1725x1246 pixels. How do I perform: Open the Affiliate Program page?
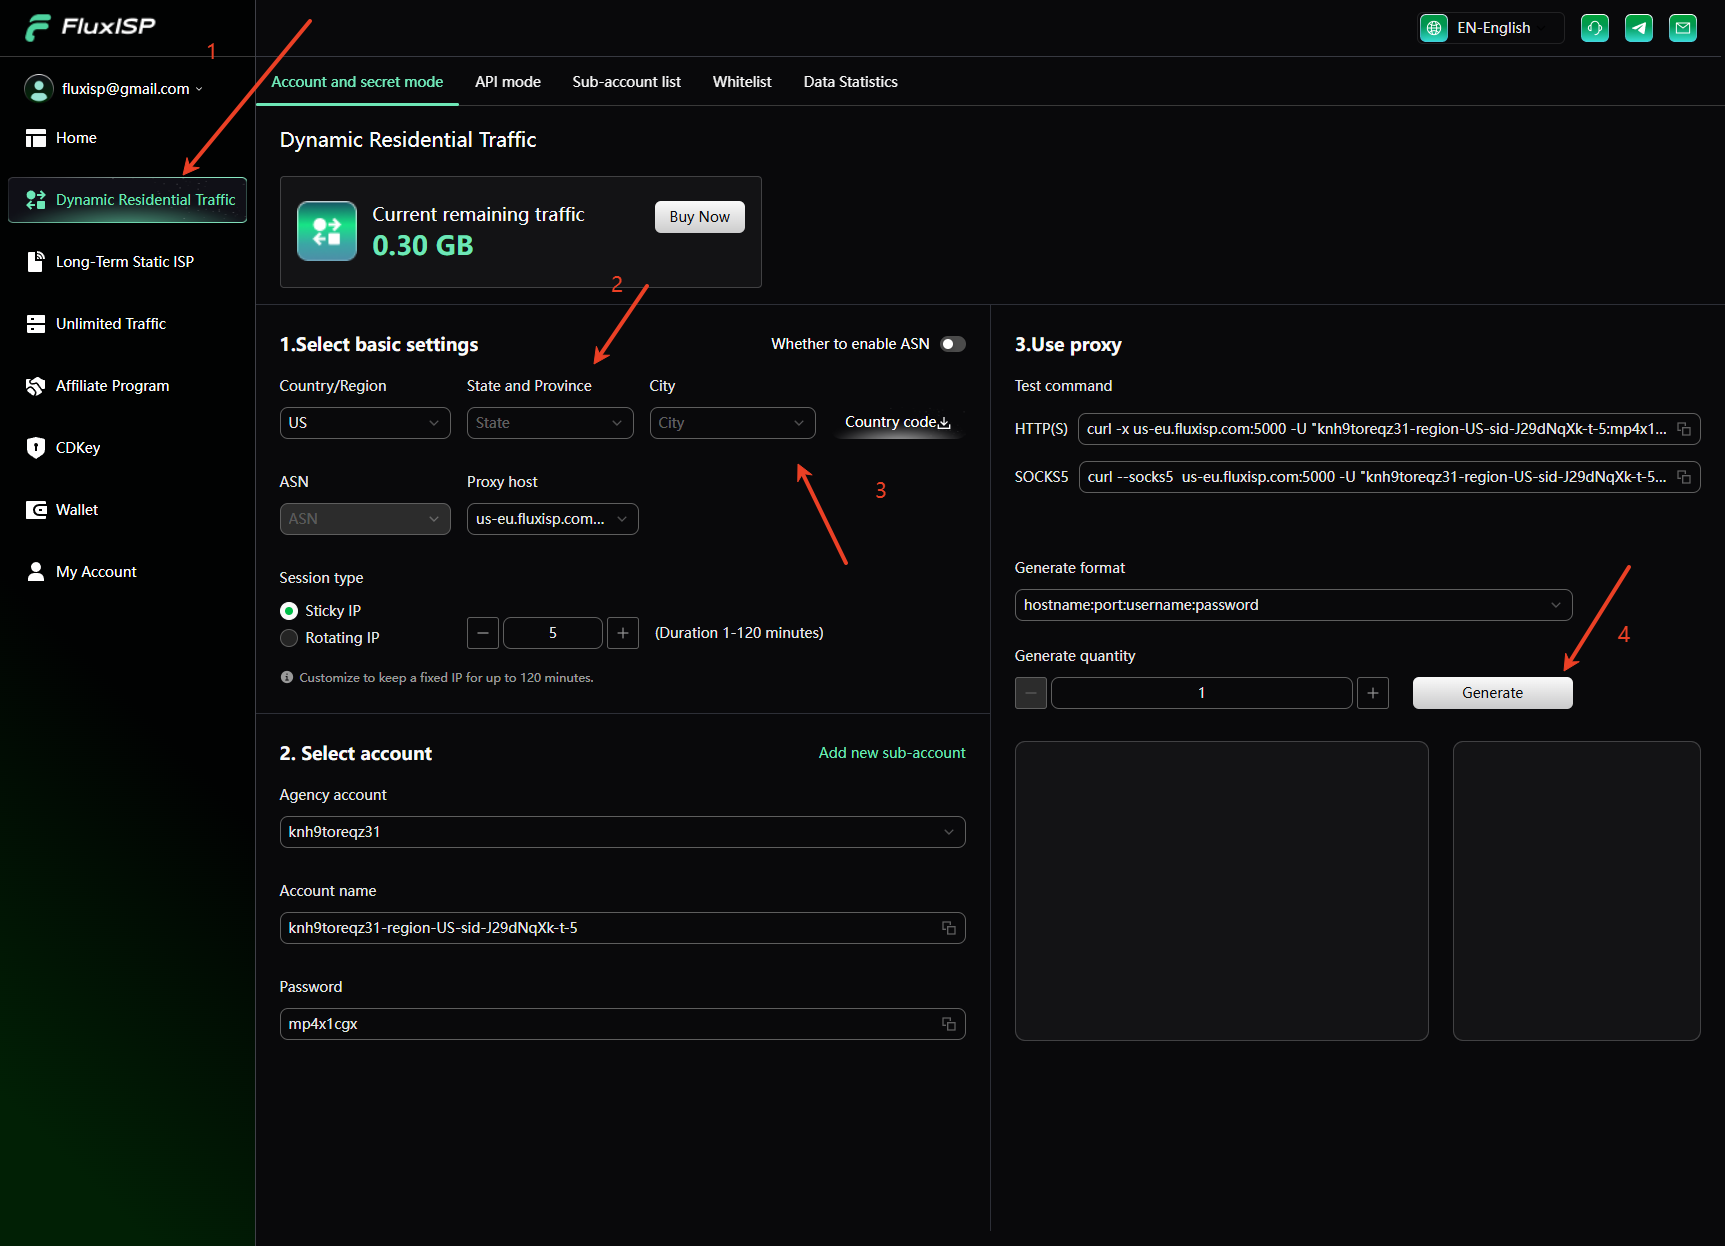[x=113, y=386]
